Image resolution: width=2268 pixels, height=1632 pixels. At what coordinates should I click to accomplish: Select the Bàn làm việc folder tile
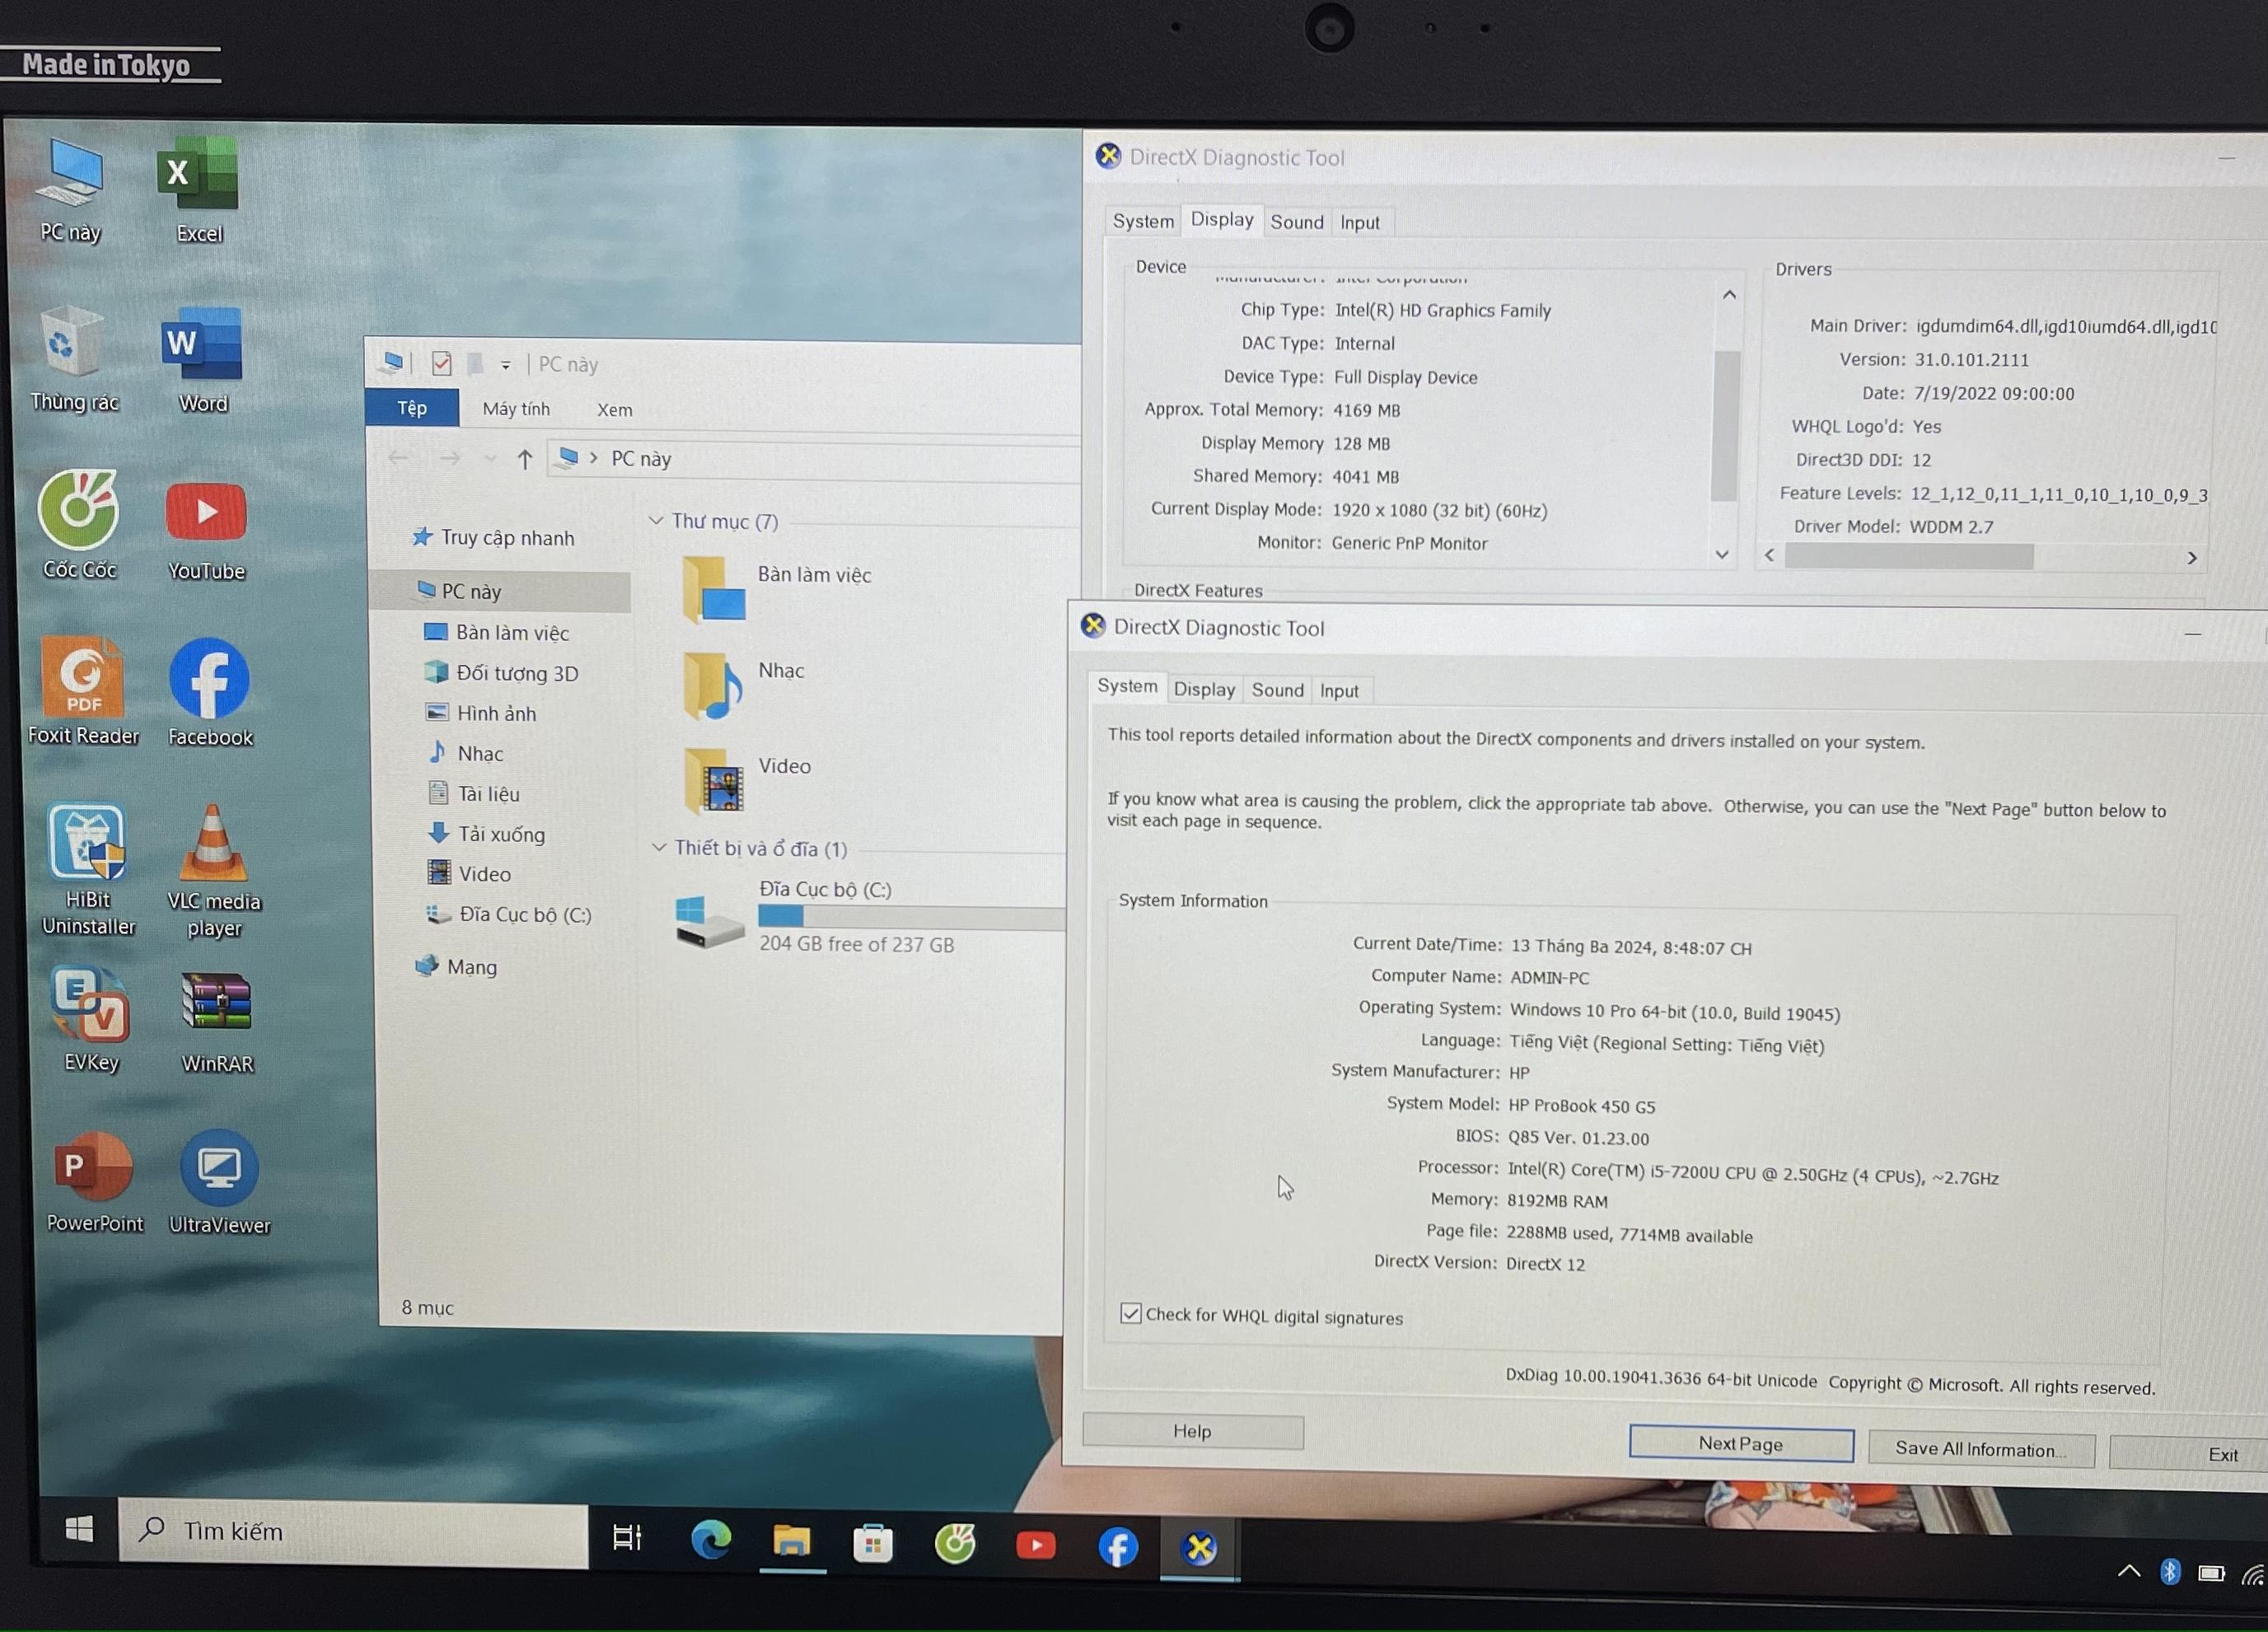point(778,590)
